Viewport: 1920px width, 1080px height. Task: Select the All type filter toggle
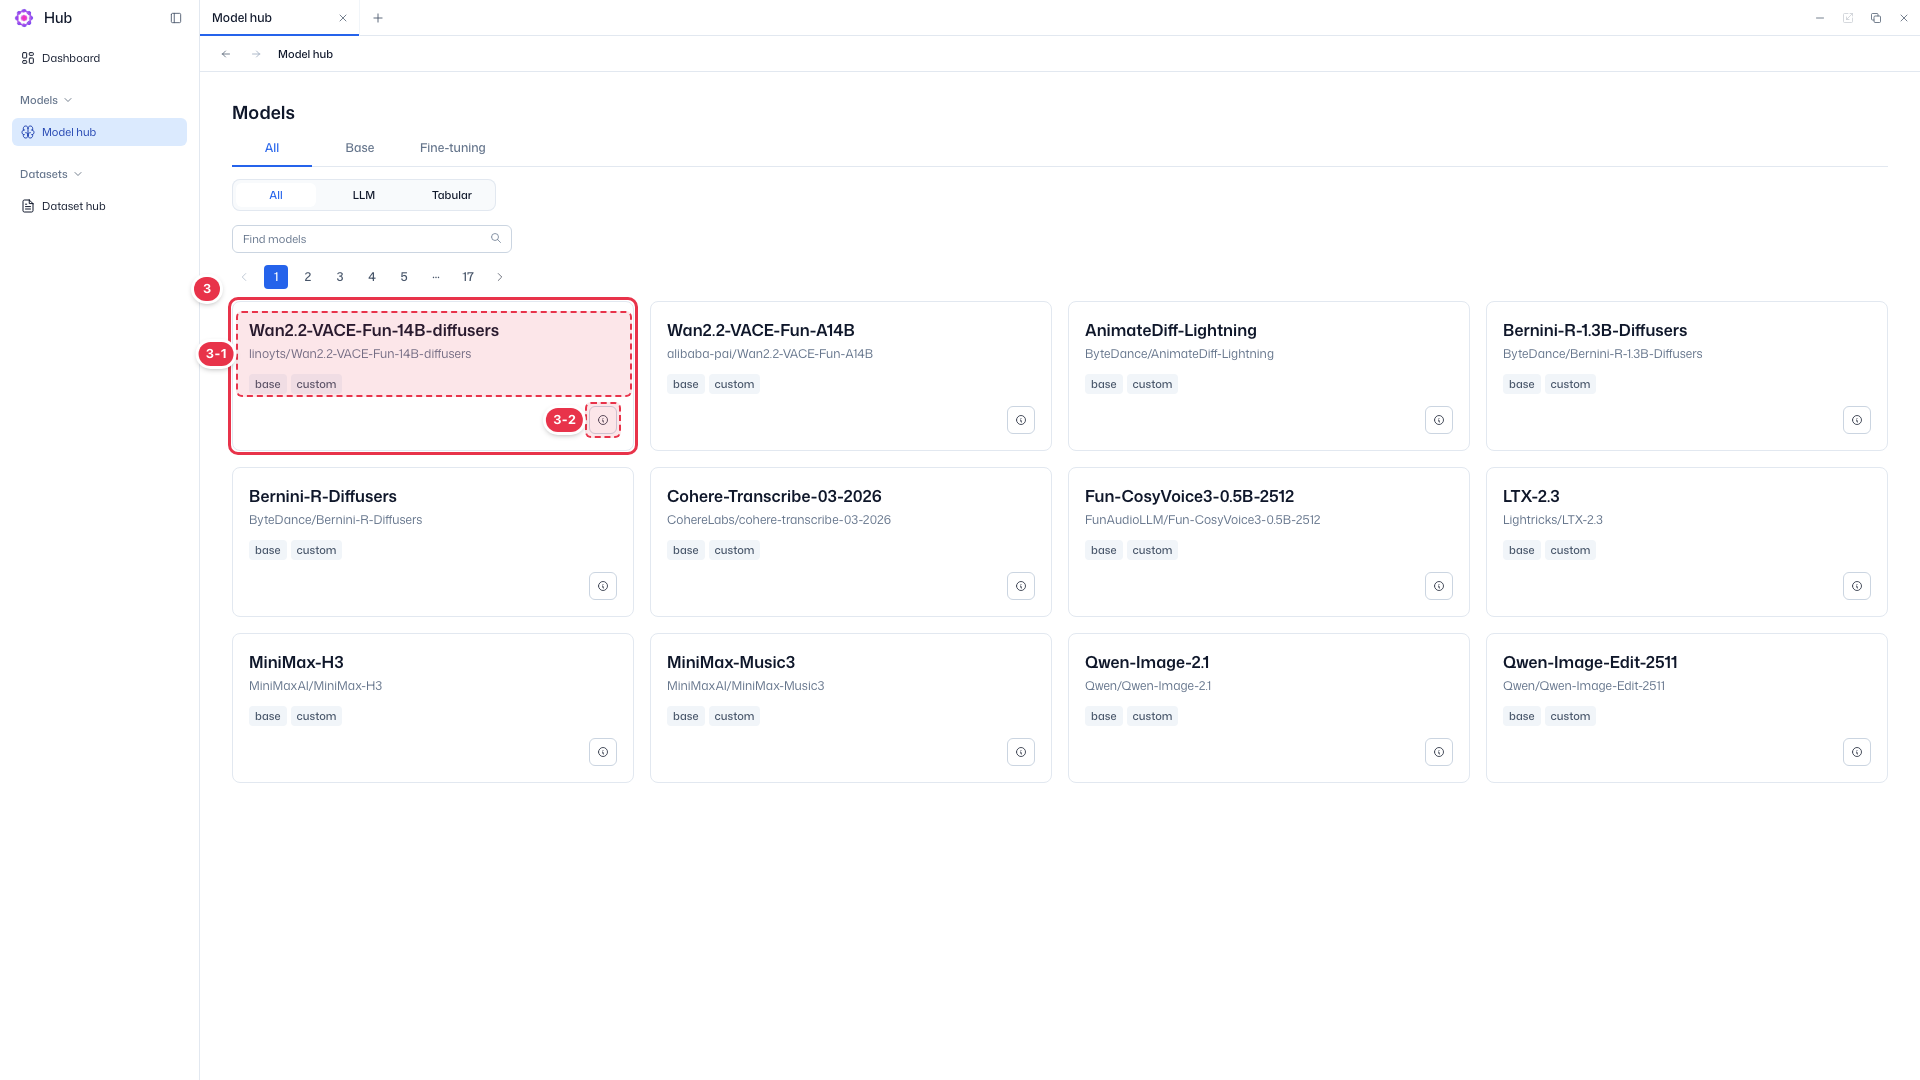276,195
